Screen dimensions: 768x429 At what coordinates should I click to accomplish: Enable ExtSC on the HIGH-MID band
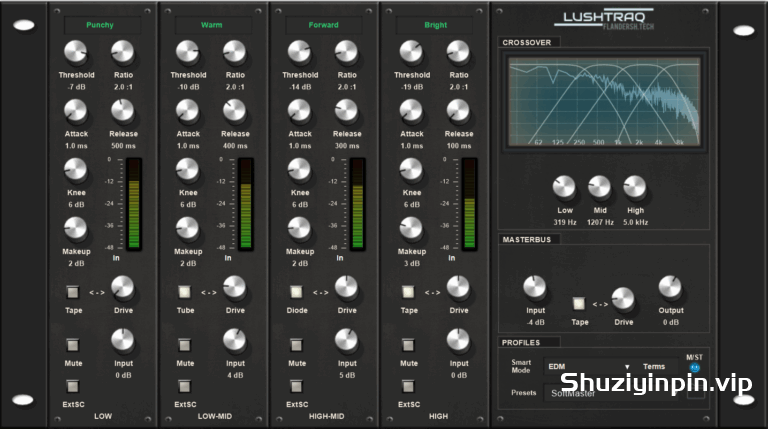(296, 386)
